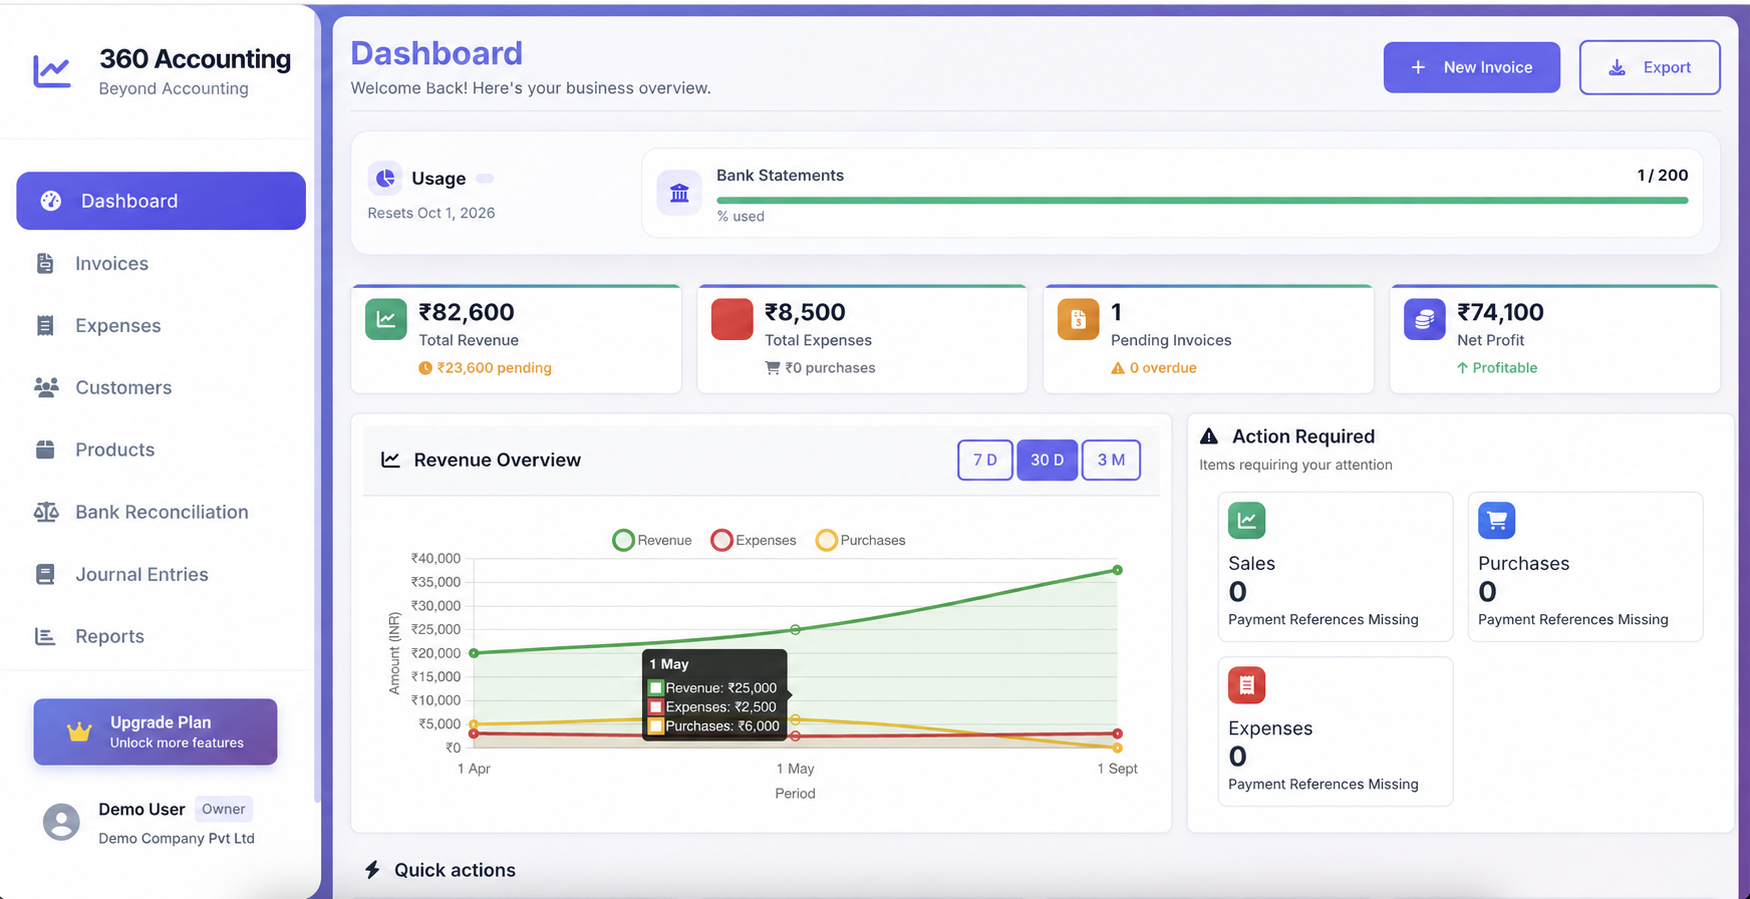Toggle the Expenses series in chart legend
The height and width of the screenshot is (899, 1750).
(753, 540)
